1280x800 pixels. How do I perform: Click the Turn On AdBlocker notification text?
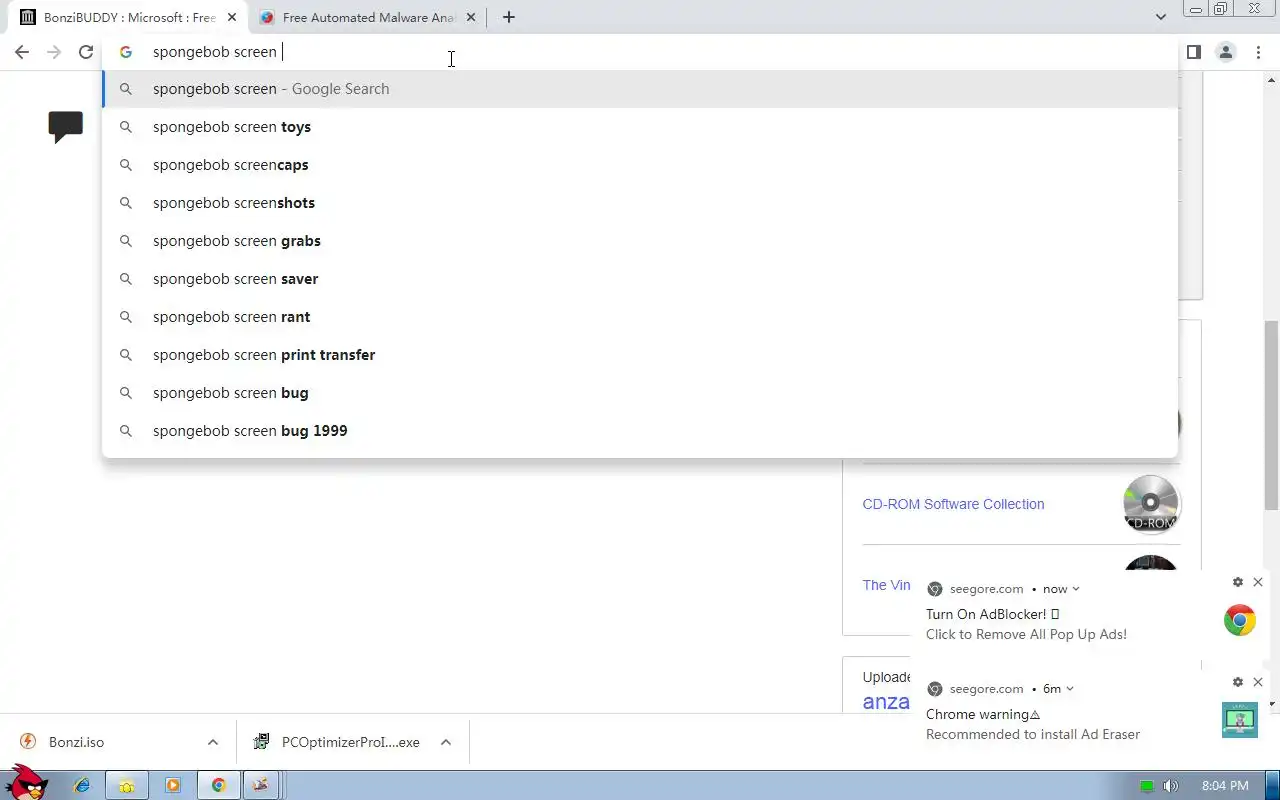[992, 614]
